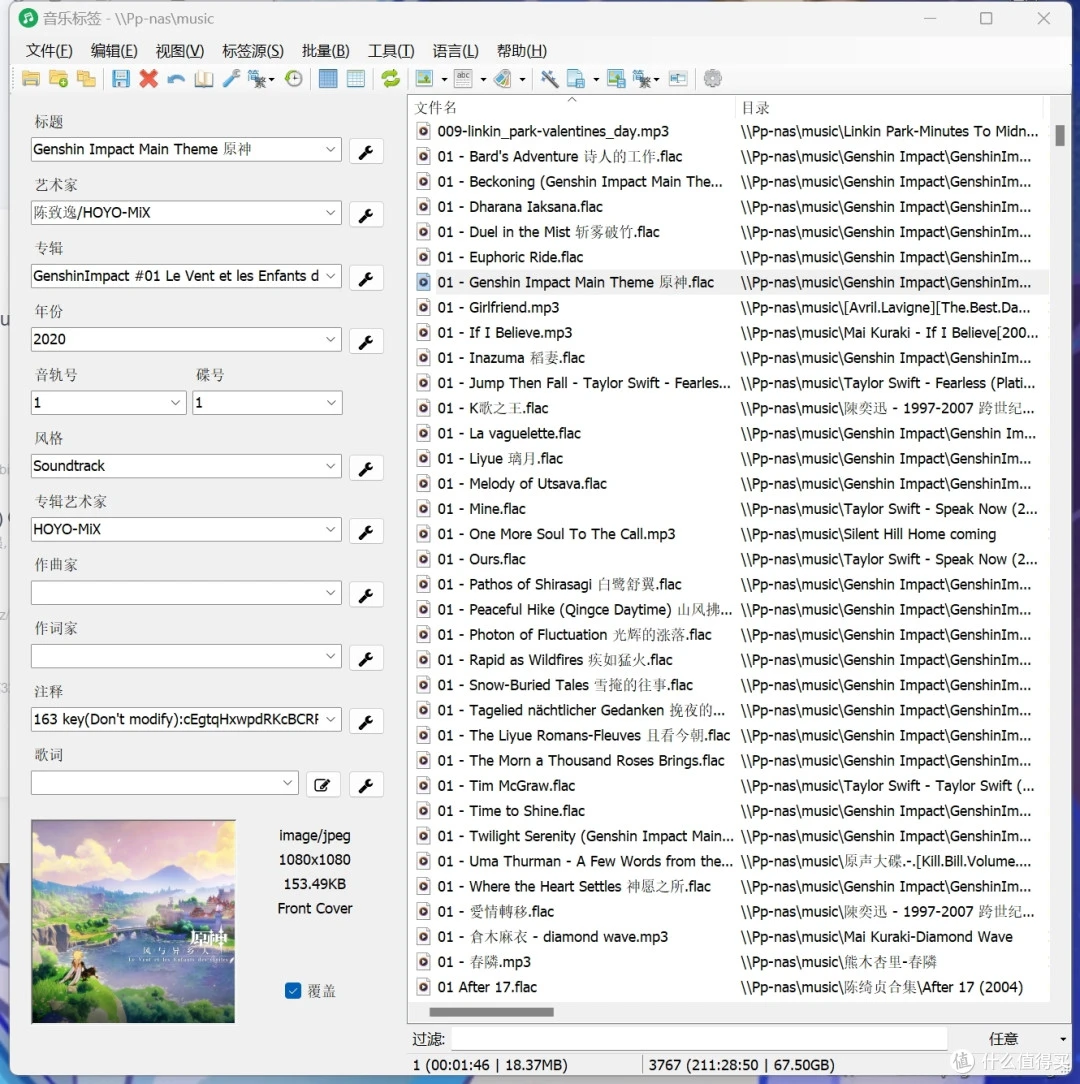Click the clock history icon in toolbar
The height and width of the screenshot is (1084, 1080).
(293, 79)
